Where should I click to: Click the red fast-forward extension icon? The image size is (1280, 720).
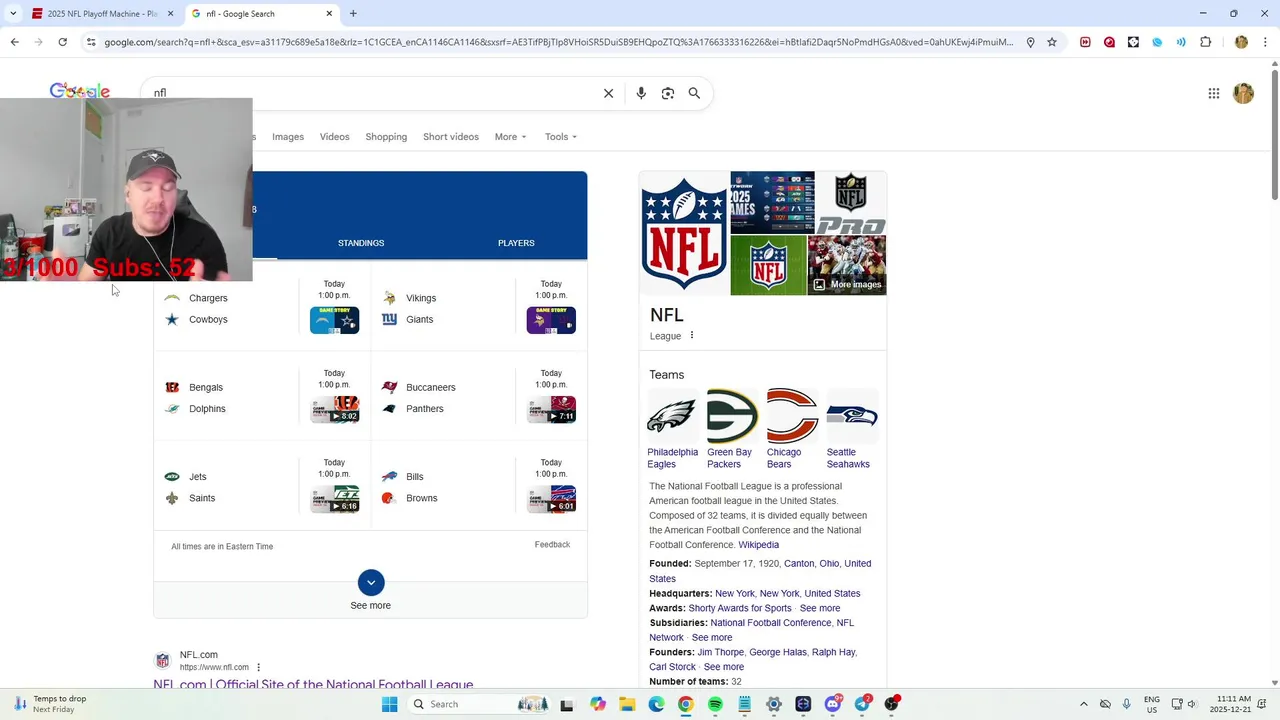click(x=1085, y=42)
